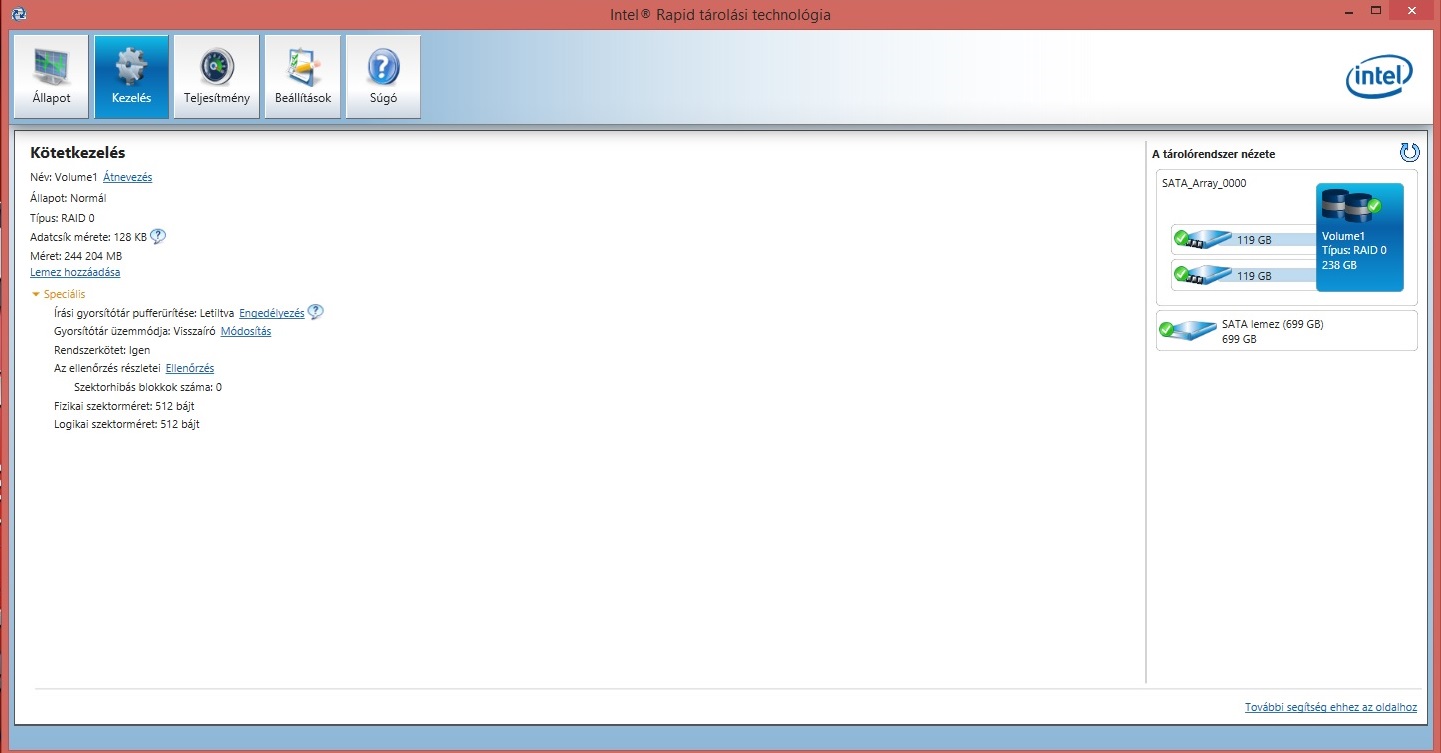
Task: Click "Írási gyorsítótár pufferürítése: Letiltva" text
Action: [144, 313]
